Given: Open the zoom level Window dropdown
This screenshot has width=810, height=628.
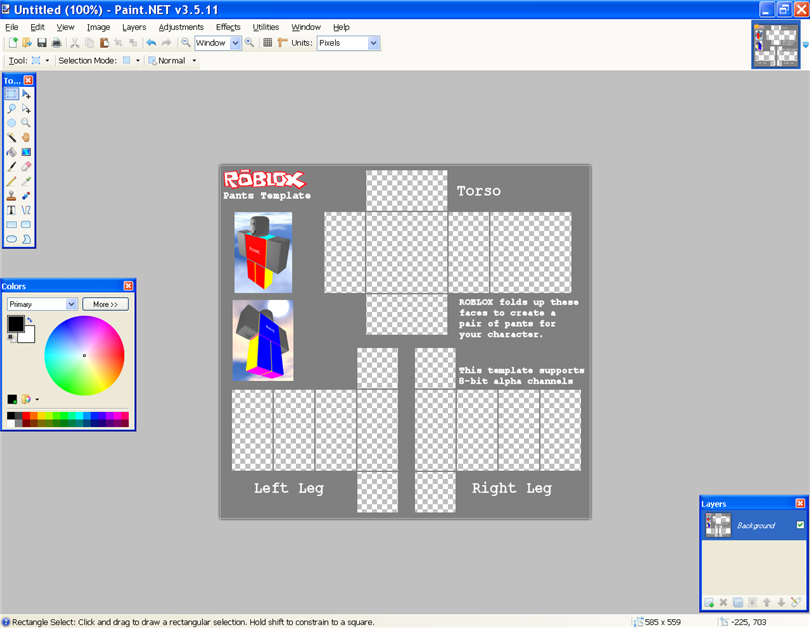Looking at the screenshot, I should coord(235,43).
